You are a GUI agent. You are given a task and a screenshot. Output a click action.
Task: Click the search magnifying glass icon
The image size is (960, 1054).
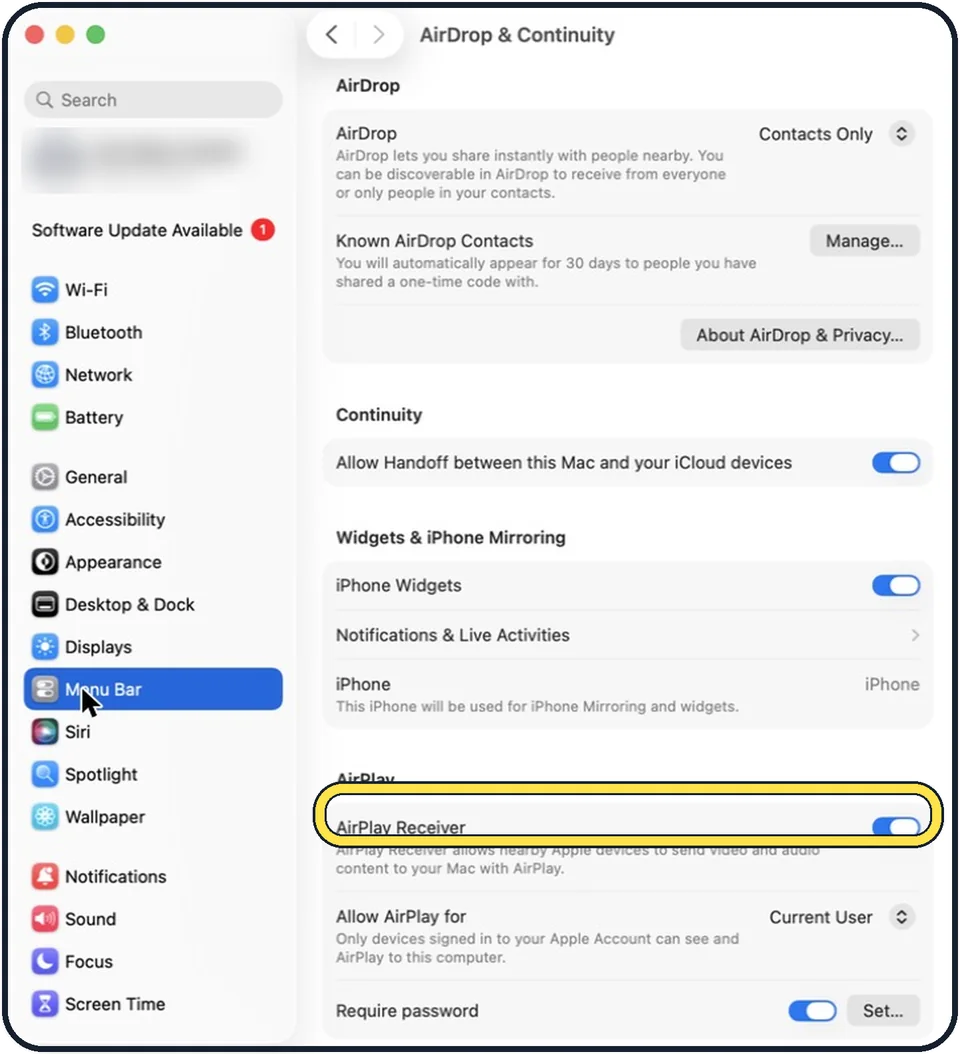[44, 100]
